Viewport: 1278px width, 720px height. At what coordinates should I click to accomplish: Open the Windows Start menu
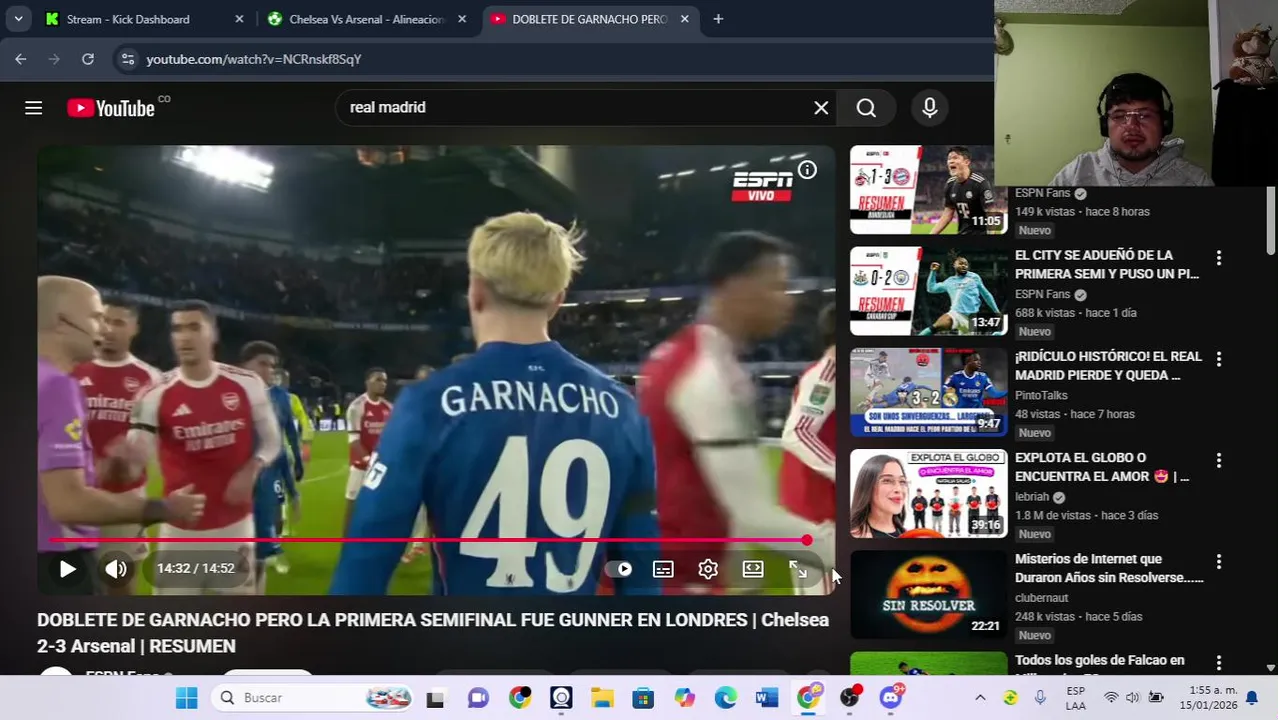coord(186,698)
